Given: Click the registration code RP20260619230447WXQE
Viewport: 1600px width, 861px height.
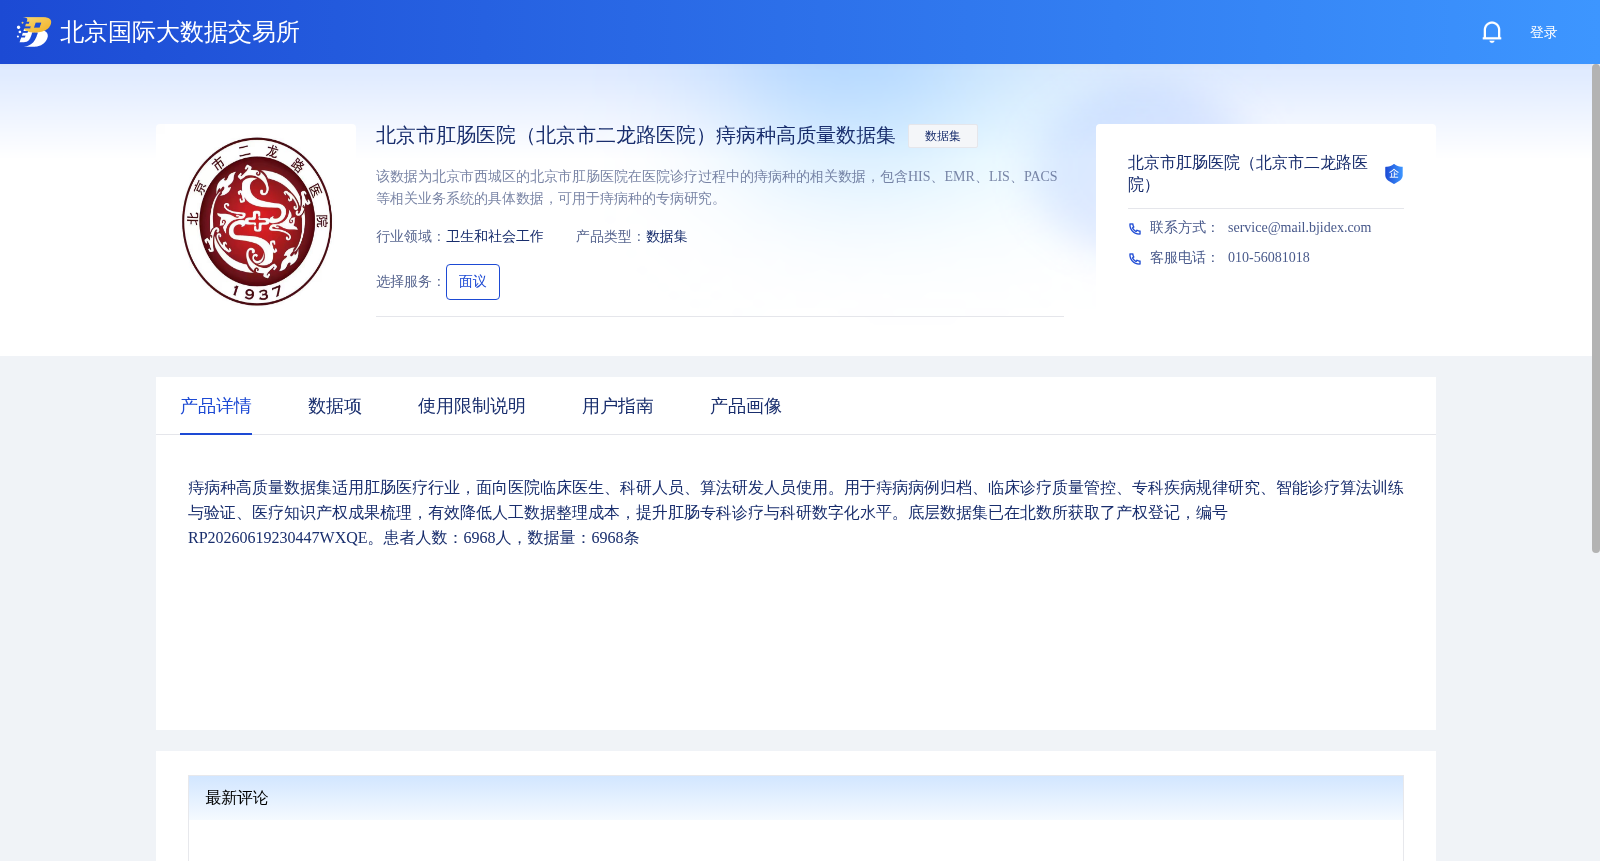Looking at the screenshot, I should click(278, 538).
